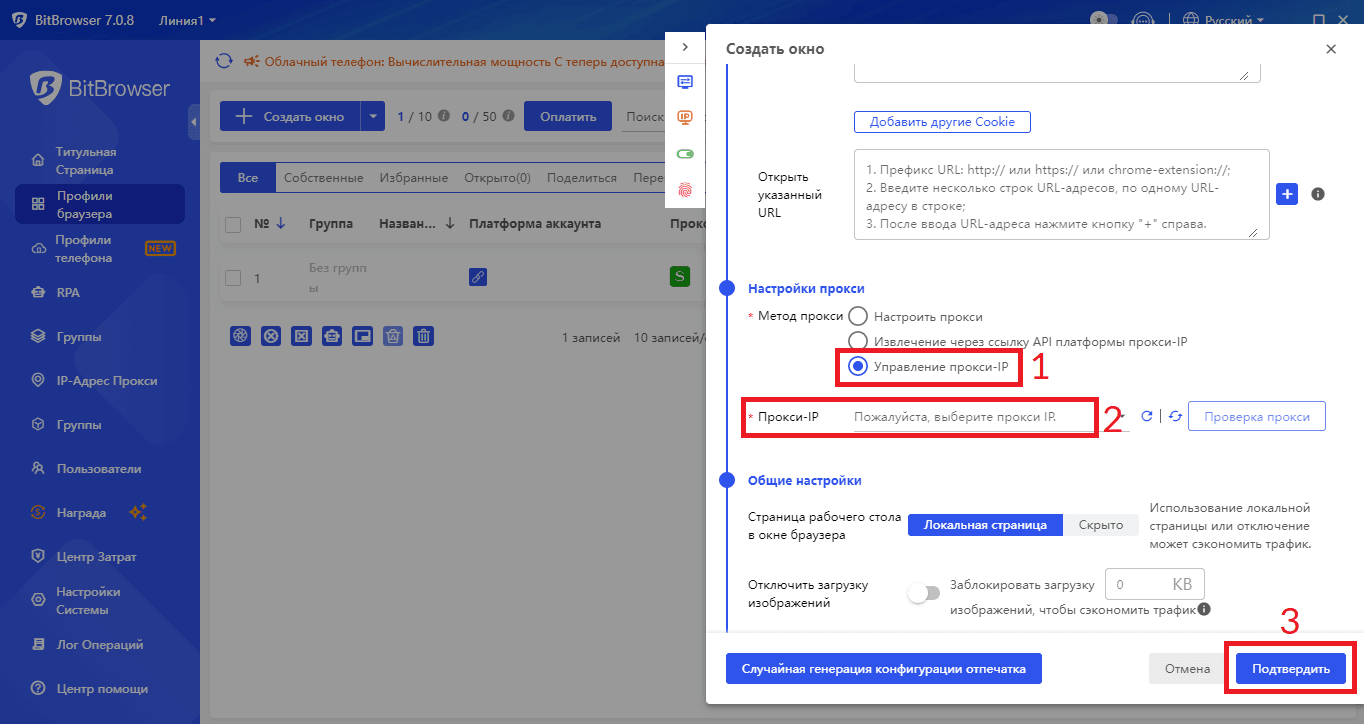Toggle the disable image loading switch
Screen dimensions: 1364x724
(923, 593)
